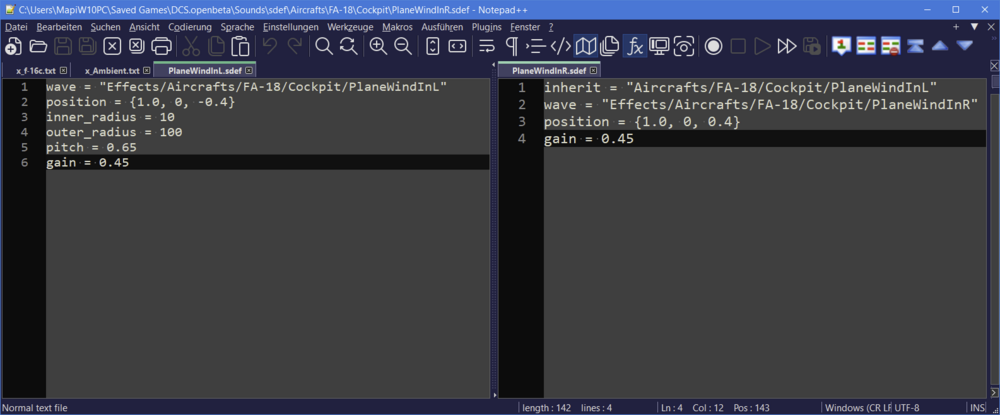
Task: Go to previous difference up arrow
Action: (940, 46)
